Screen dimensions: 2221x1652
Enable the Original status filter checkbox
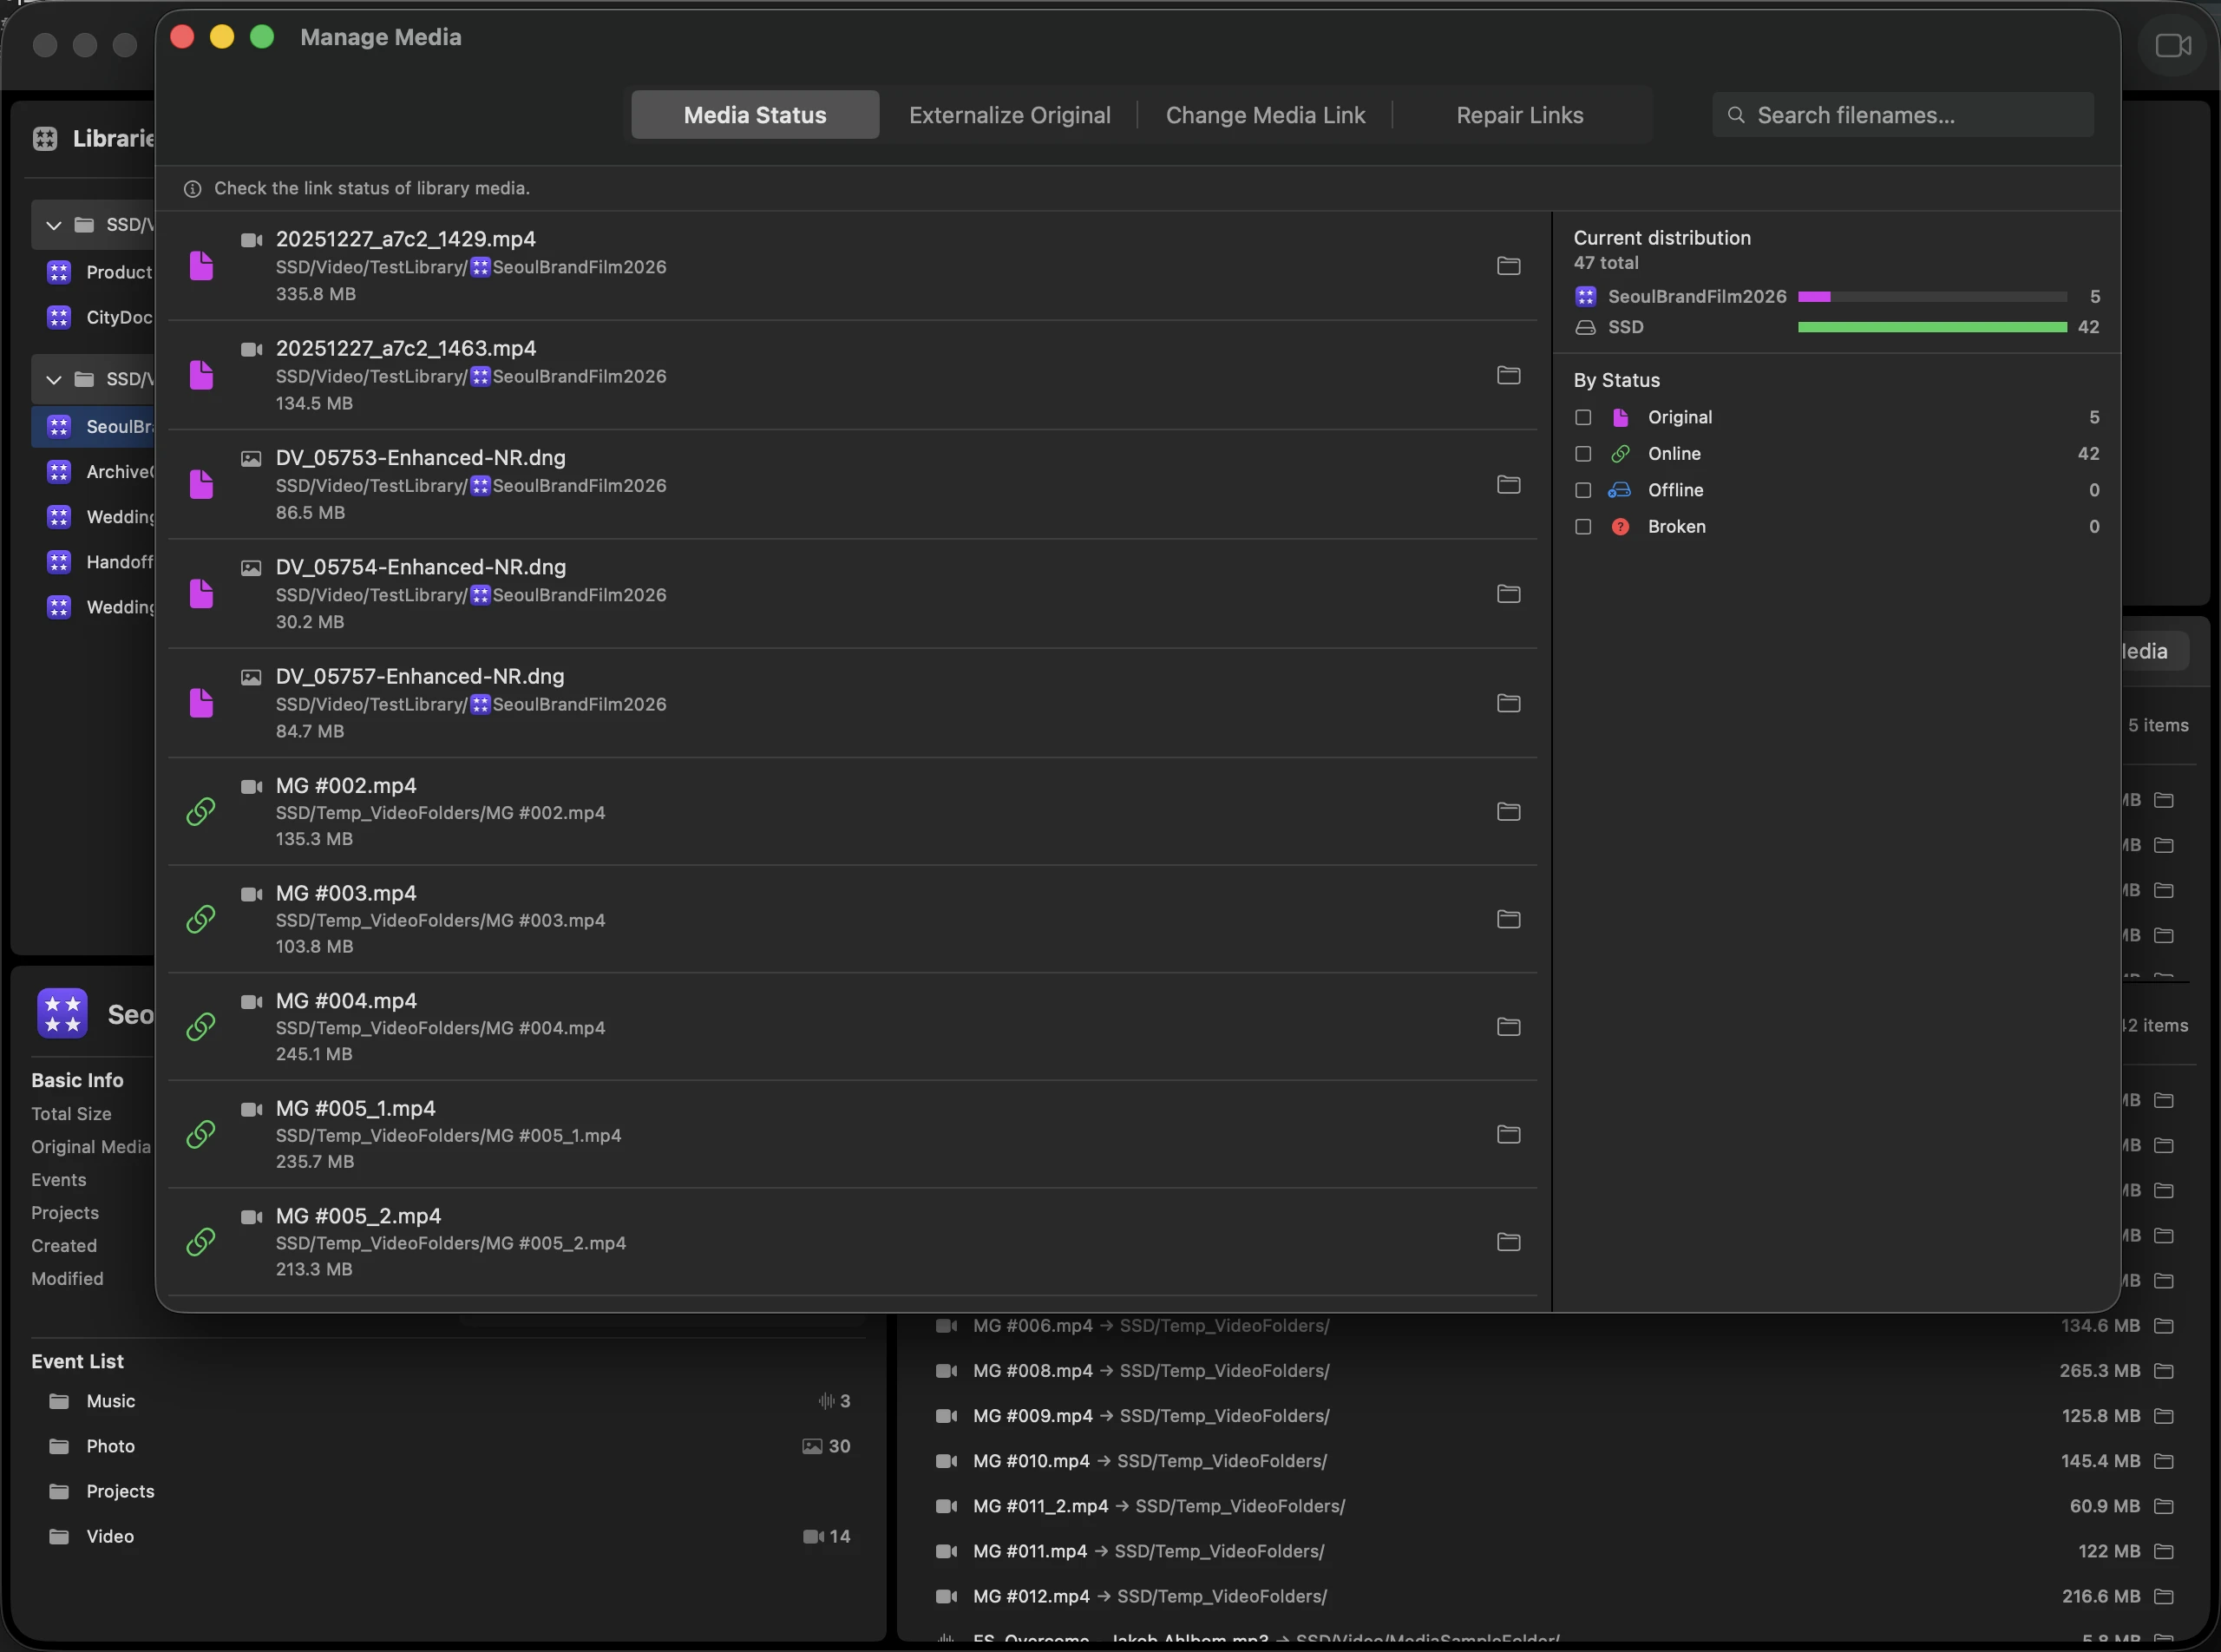(1583, 418)
